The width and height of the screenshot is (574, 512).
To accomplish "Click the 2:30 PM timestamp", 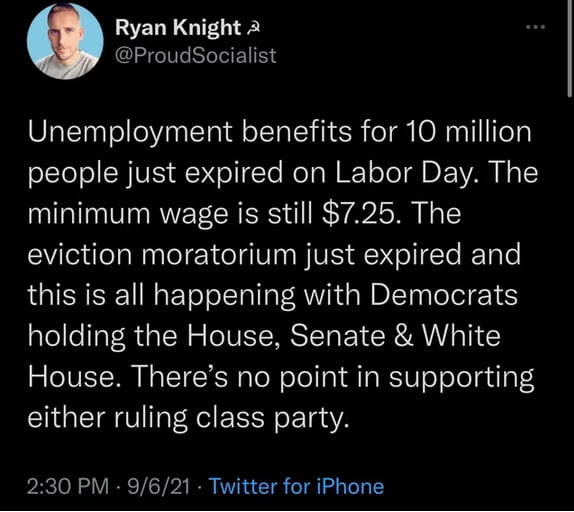I will (x=68, y=486).
